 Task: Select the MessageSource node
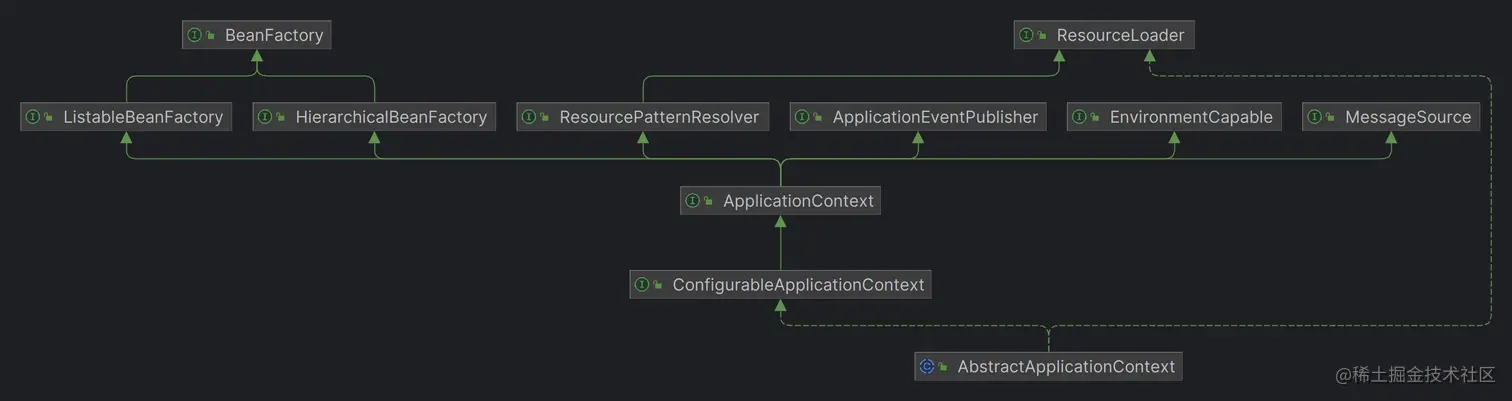pos(1392,117)
